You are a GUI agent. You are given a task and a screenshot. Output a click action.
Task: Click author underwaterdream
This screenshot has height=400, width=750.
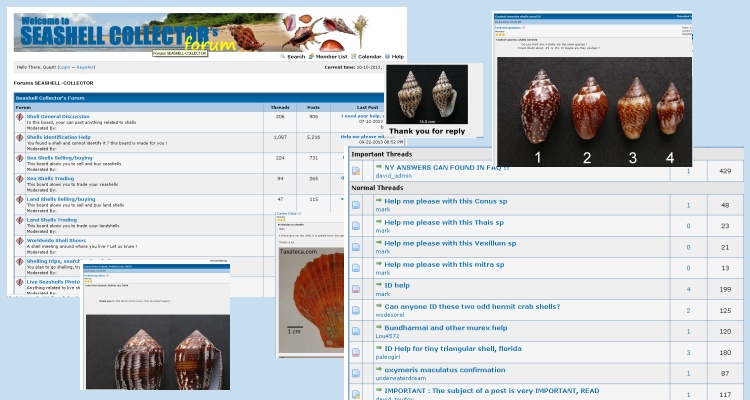coord(397,378)
